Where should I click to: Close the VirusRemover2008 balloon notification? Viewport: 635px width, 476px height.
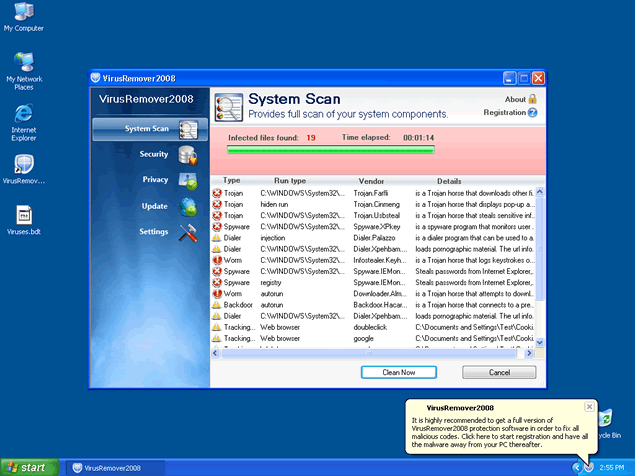tap(589, 407)
